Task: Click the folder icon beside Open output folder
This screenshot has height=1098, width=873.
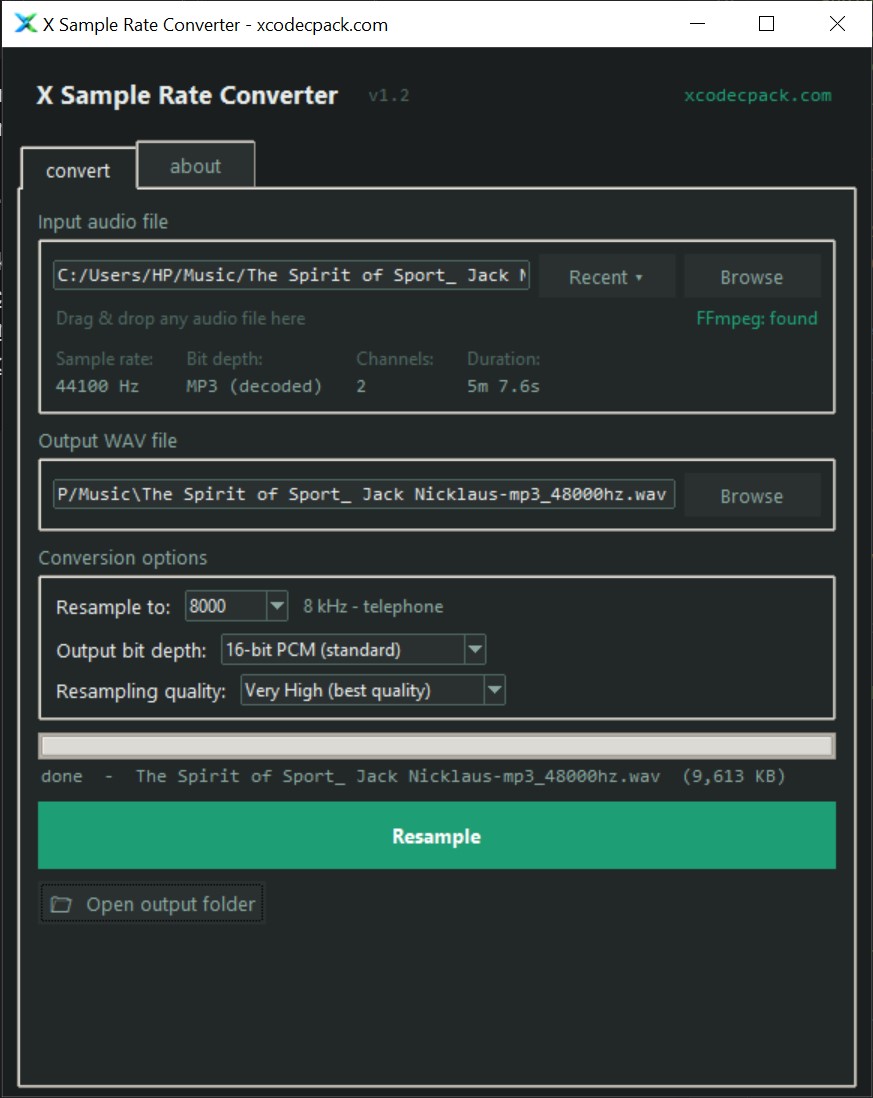Action: point(61,904)
